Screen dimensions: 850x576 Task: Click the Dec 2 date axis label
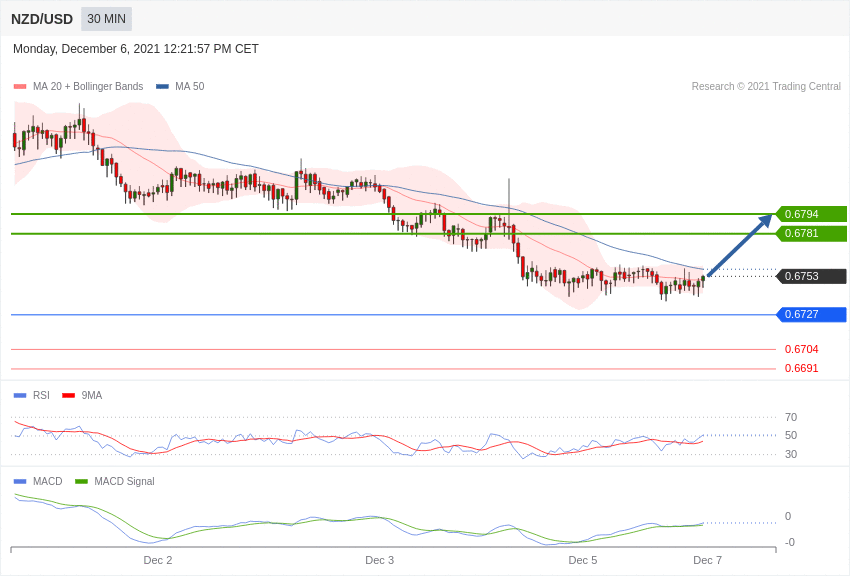coord(158,560)
